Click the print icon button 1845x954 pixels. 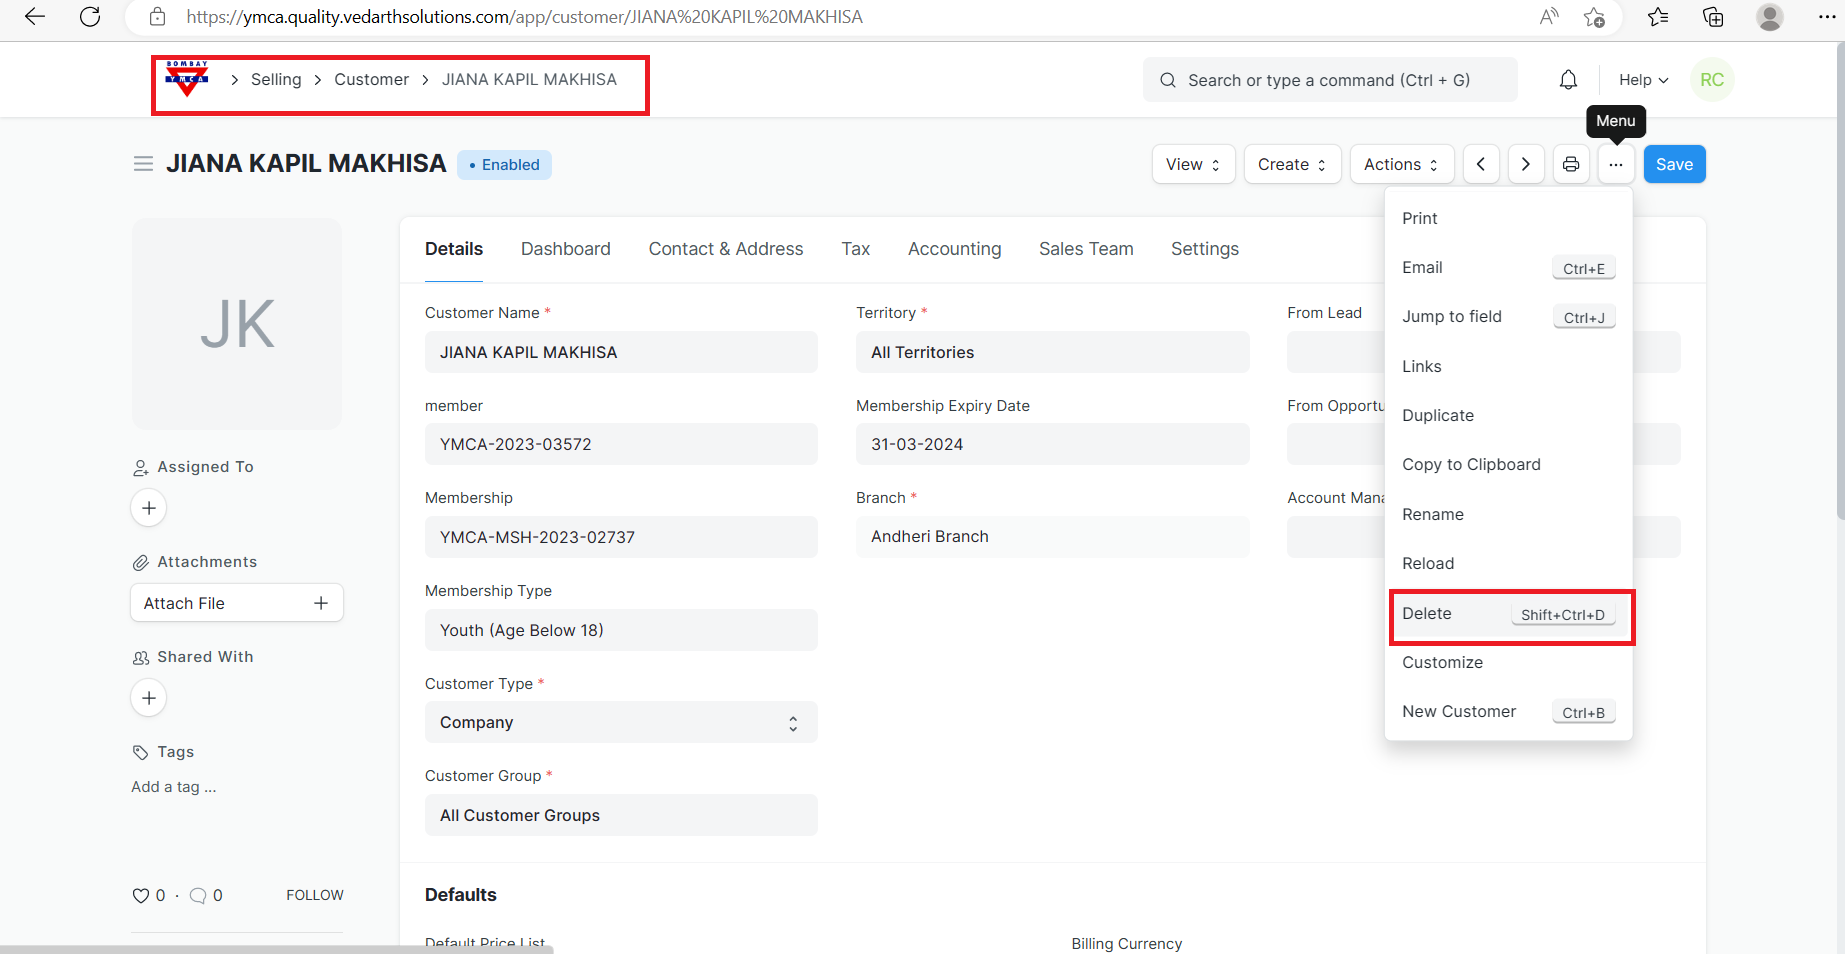(x=1571, y=164)
